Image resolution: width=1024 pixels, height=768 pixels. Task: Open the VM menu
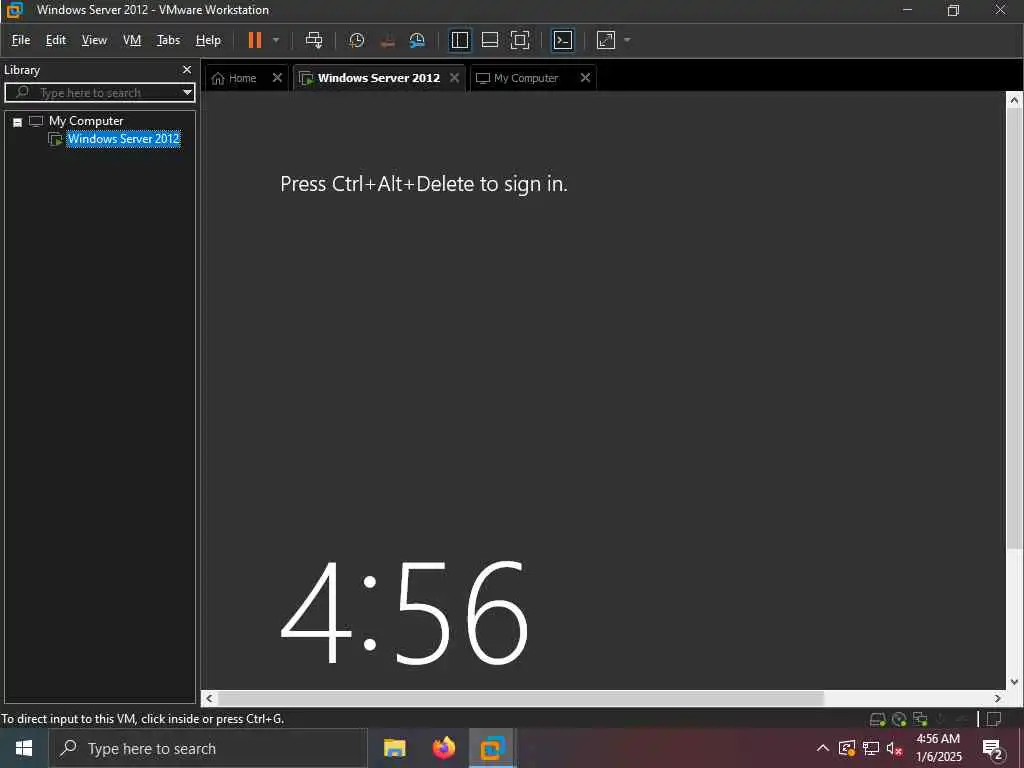tap(132, 40)
